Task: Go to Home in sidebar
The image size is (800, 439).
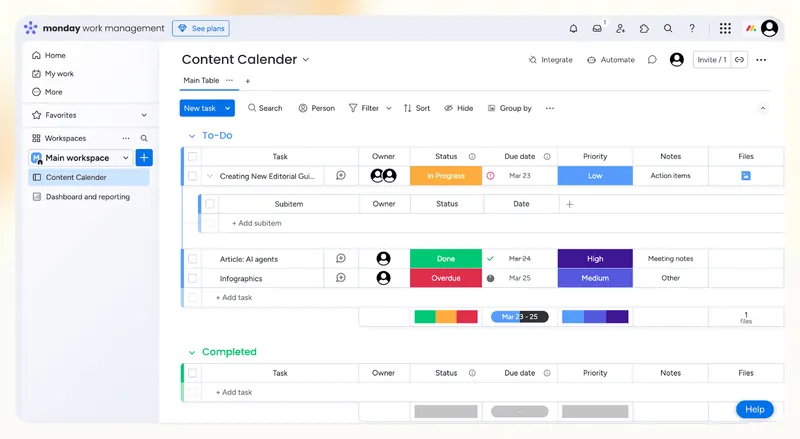Action: (49, 55)
